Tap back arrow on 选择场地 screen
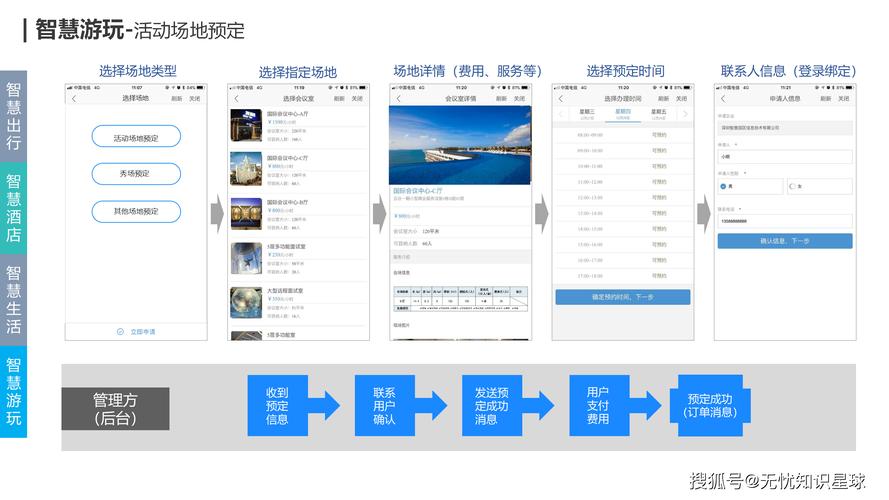This screenshot has width=889, height=500. point(73,99)
